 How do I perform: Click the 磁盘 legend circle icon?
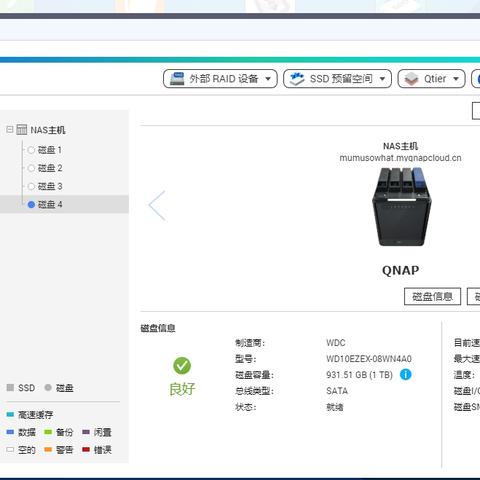click(x=48, y=387)
